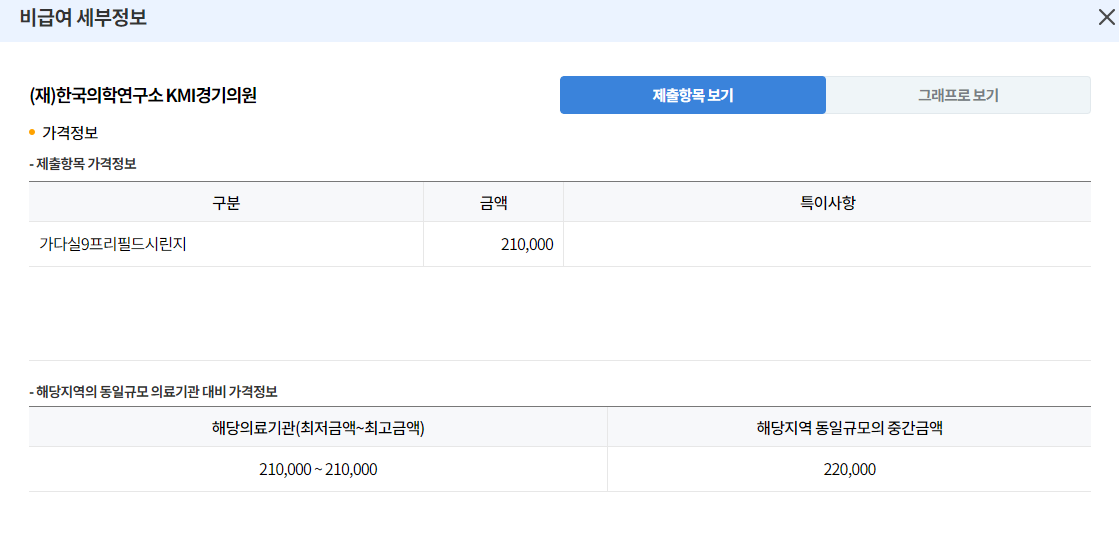Screen dimensions: 1119x534
Task: Click the 비급여 세부정보 dialog title
Action: (83, 18)
